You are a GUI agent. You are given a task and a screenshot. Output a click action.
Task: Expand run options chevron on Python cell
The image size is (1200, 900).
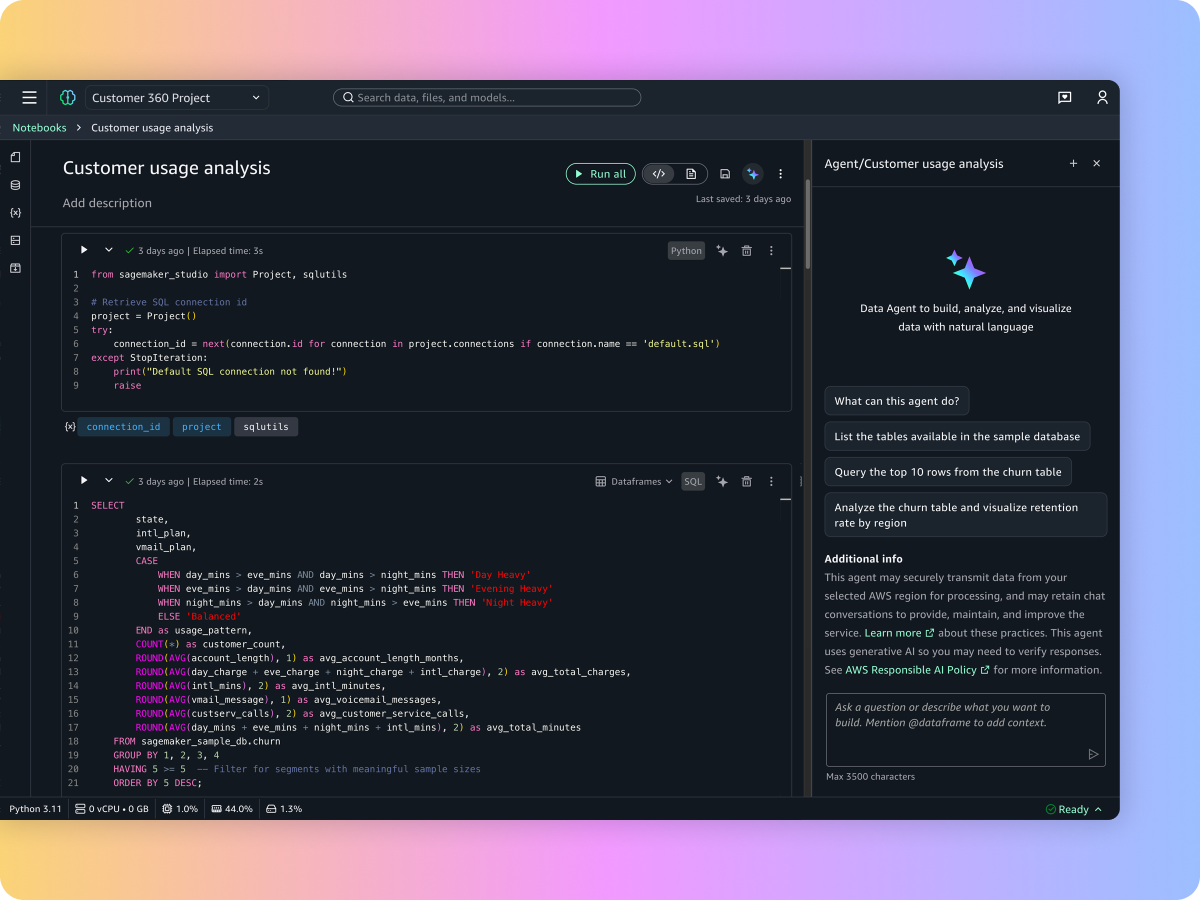coord(109,250)
